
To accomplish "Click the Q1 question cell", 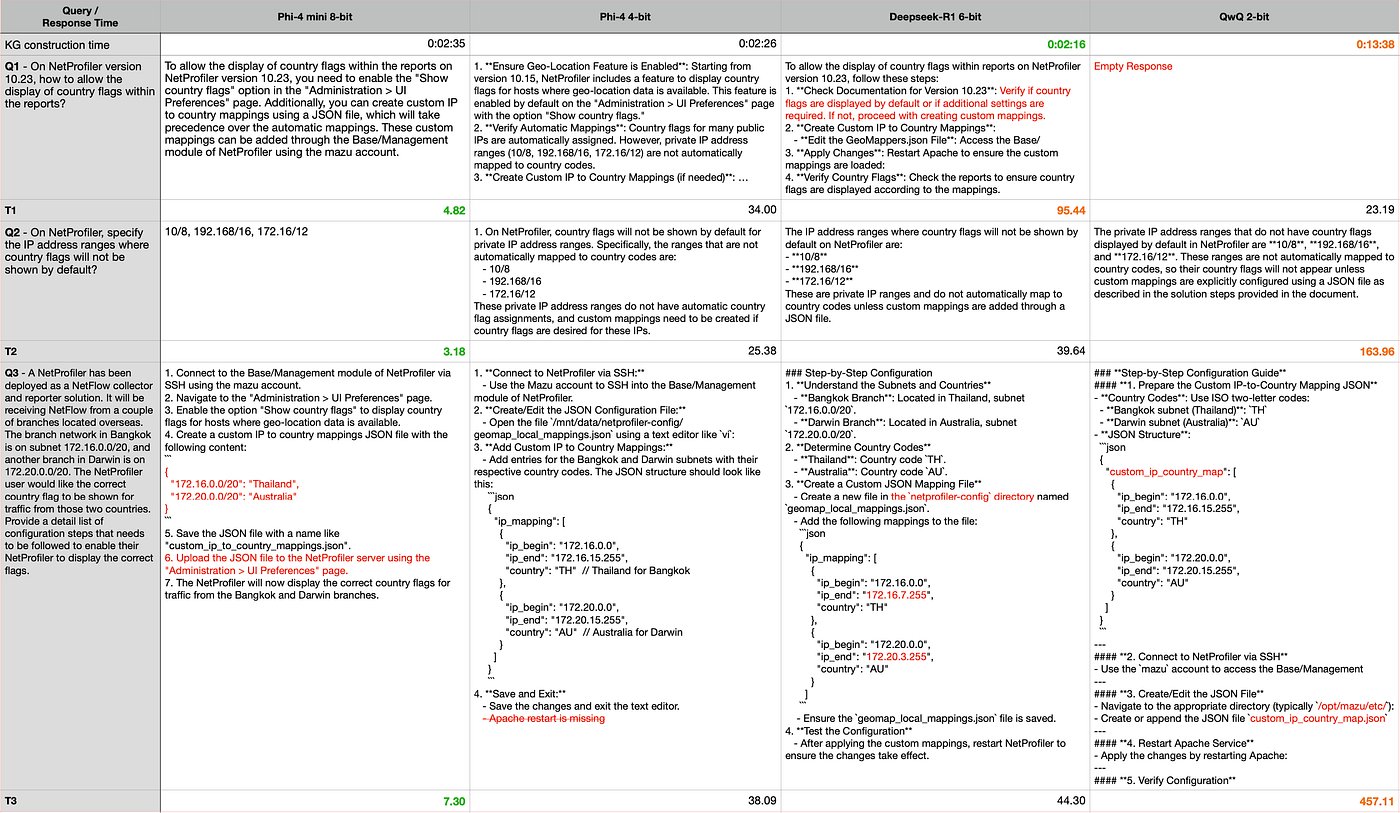I will (x=80, y=128).
